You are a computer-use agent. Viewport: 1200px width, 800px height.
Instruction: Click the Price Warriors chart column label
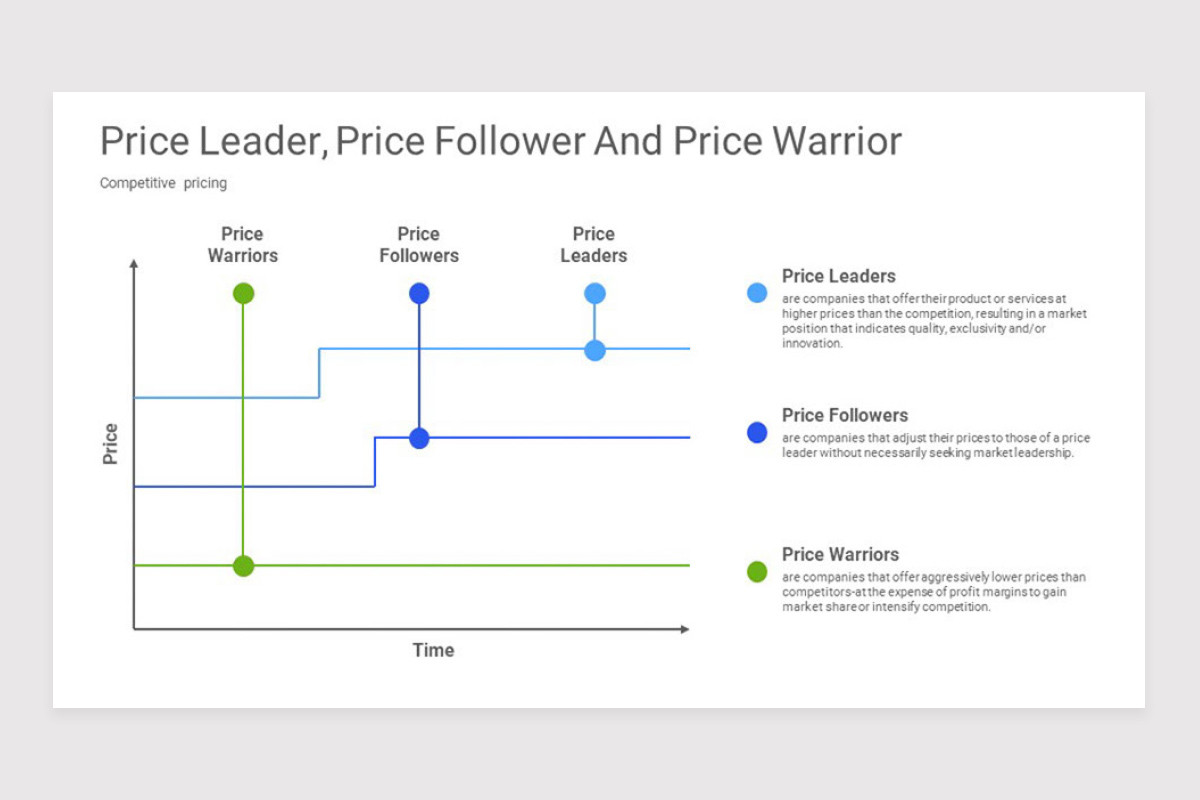pos(243,245)
